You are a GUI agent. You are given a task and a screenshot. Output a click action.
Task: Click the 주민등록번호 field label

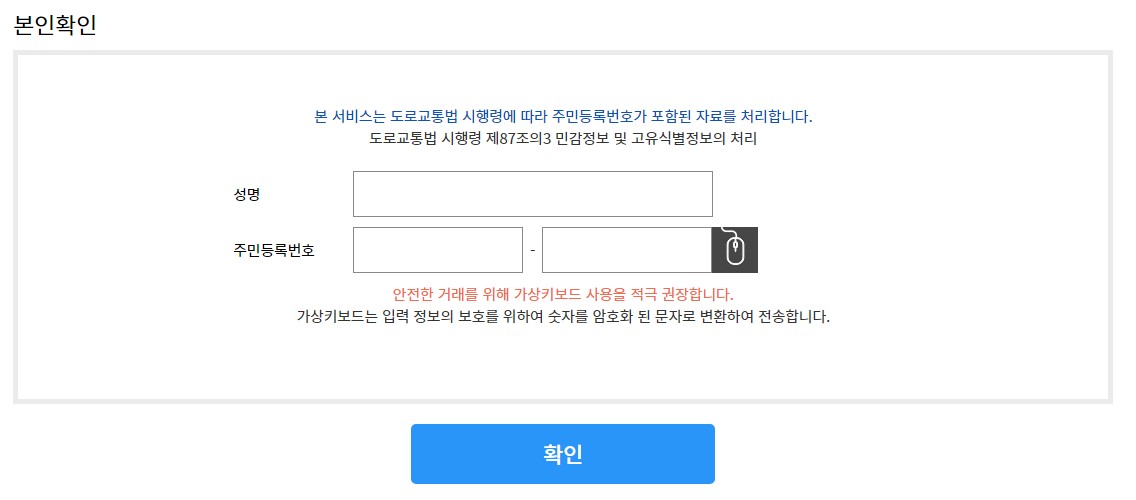pos(274,251)
